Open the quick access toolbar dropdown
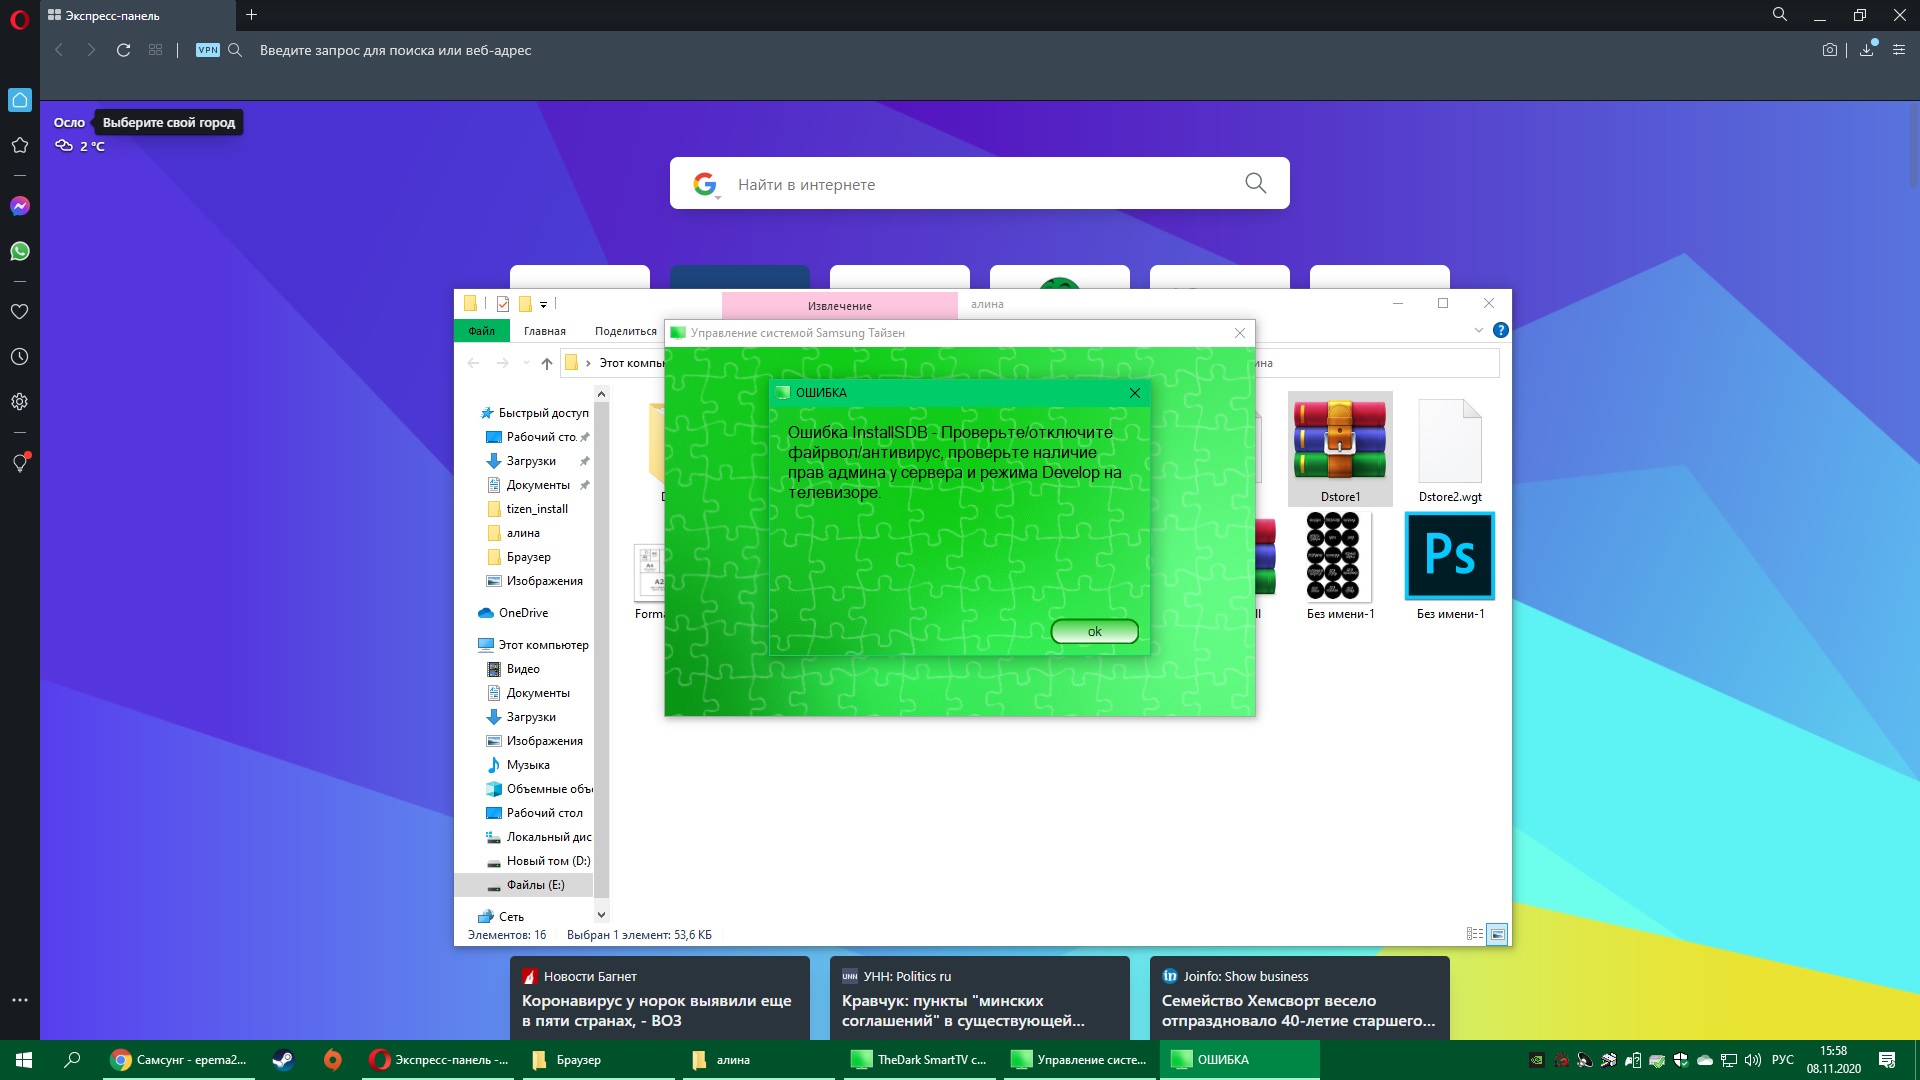The width and height of the screenshot is (1920, 1080). 544,304
